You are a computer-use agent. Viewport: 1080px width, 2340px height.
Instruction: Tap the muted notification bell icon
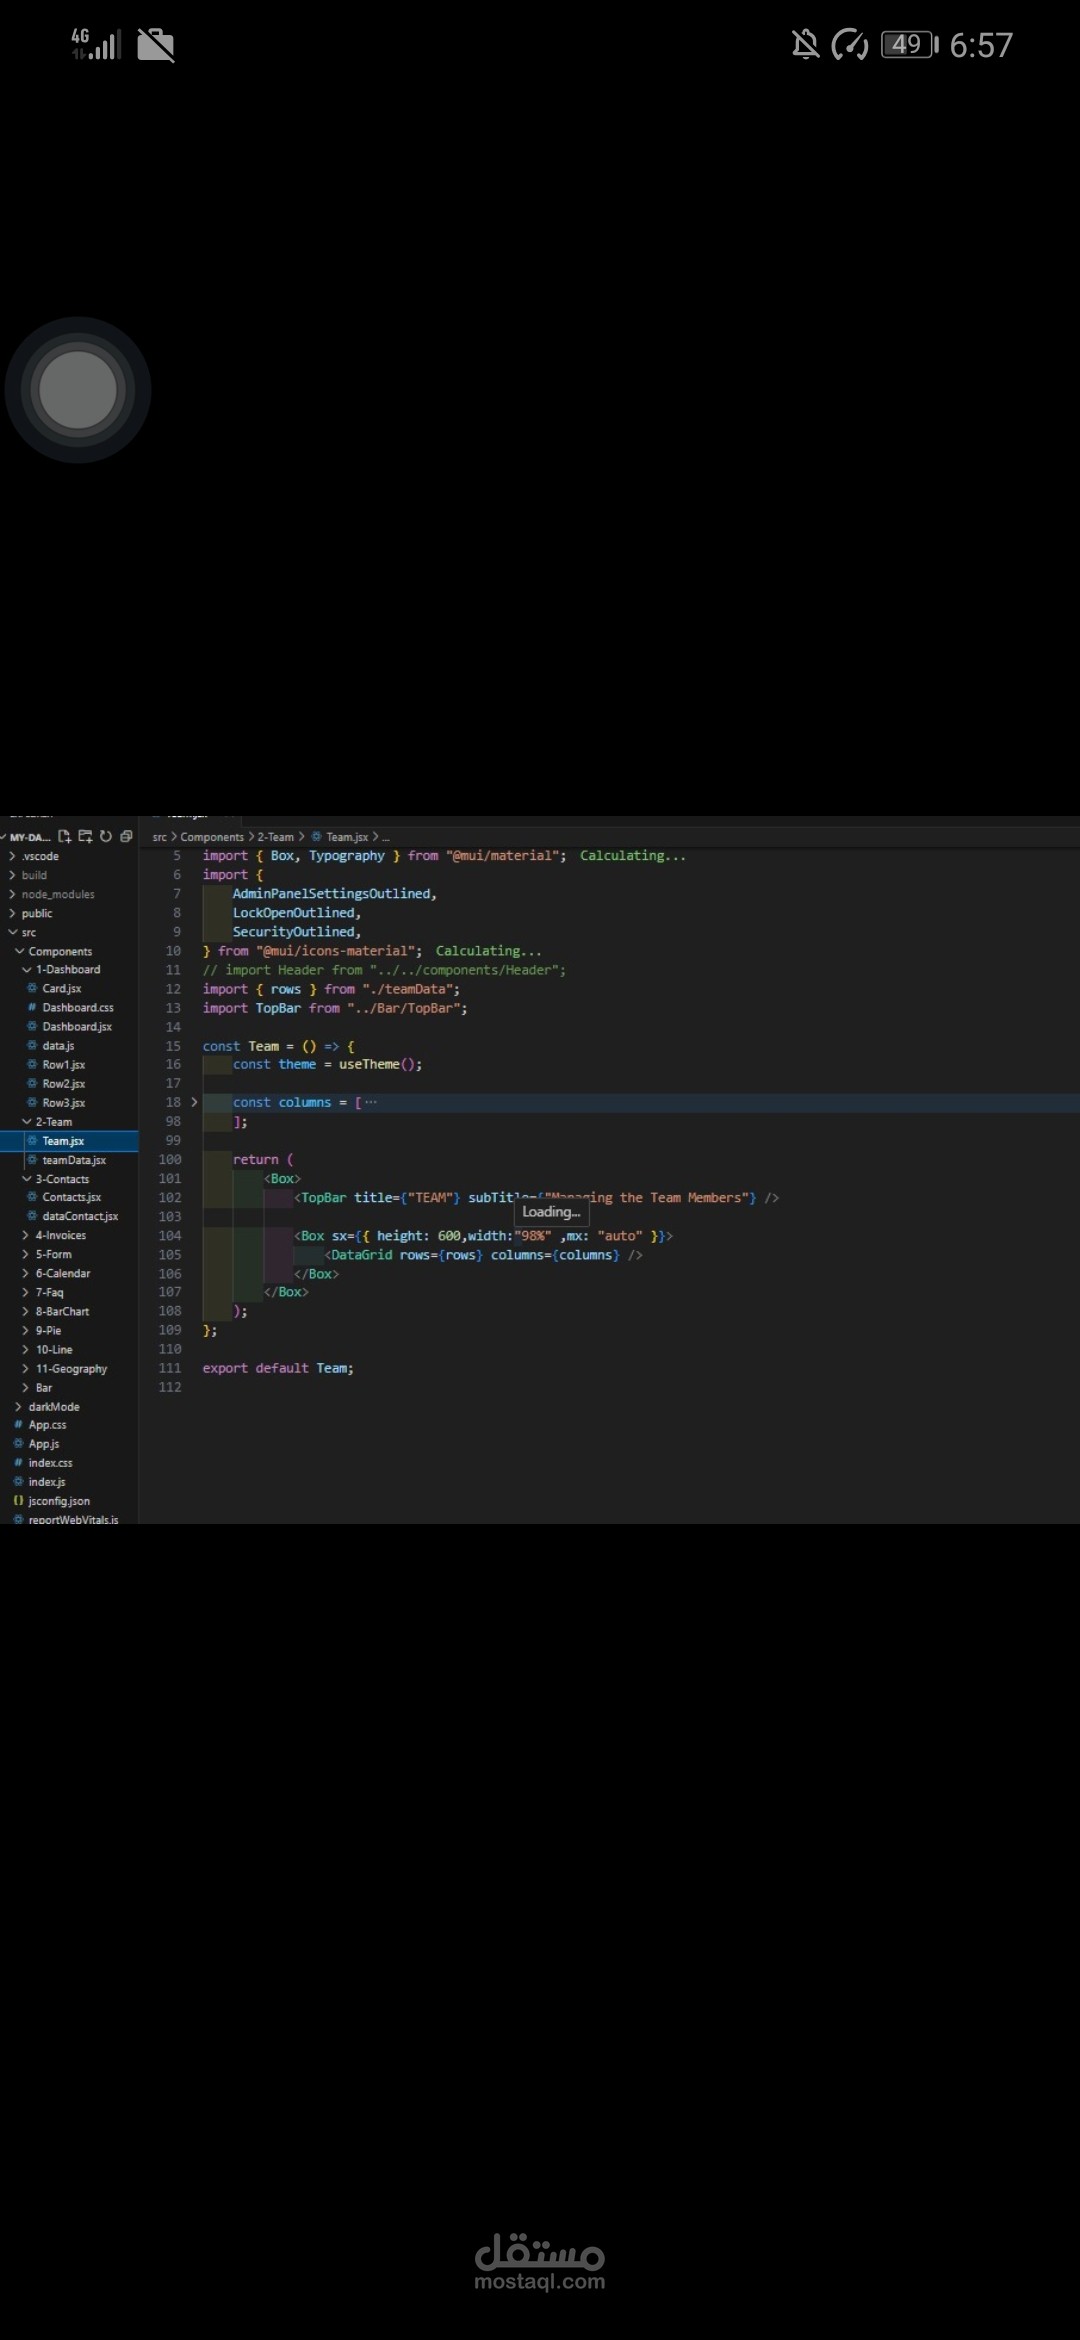[805, 44]
